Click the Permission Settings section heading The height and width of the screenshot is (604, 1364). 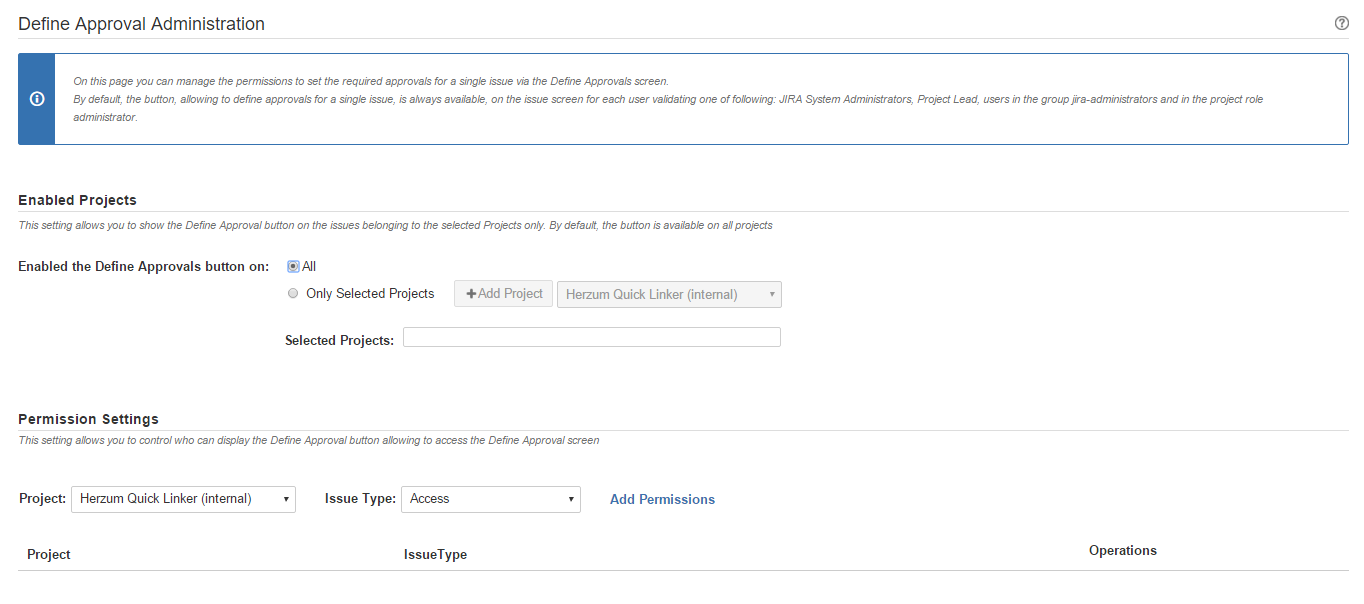point(88,419)
